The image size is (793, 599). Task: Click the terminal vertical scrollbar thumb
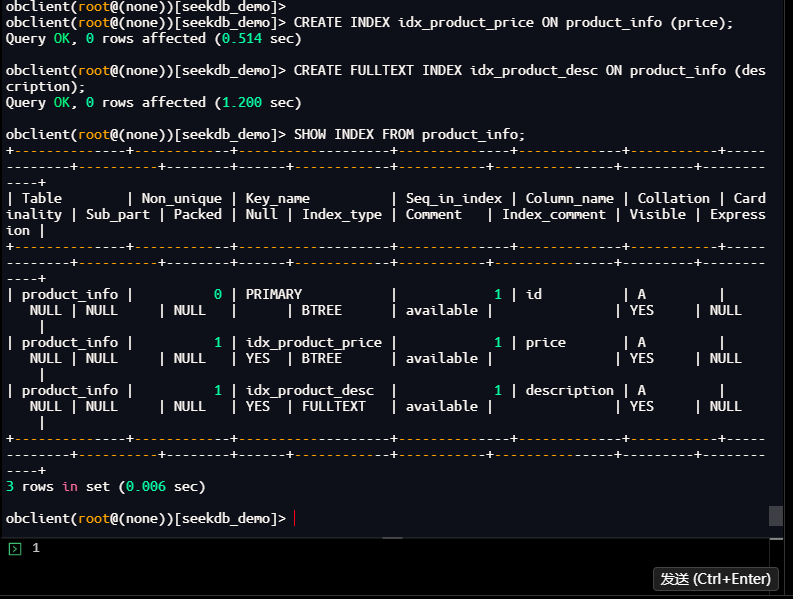[775, 516]
